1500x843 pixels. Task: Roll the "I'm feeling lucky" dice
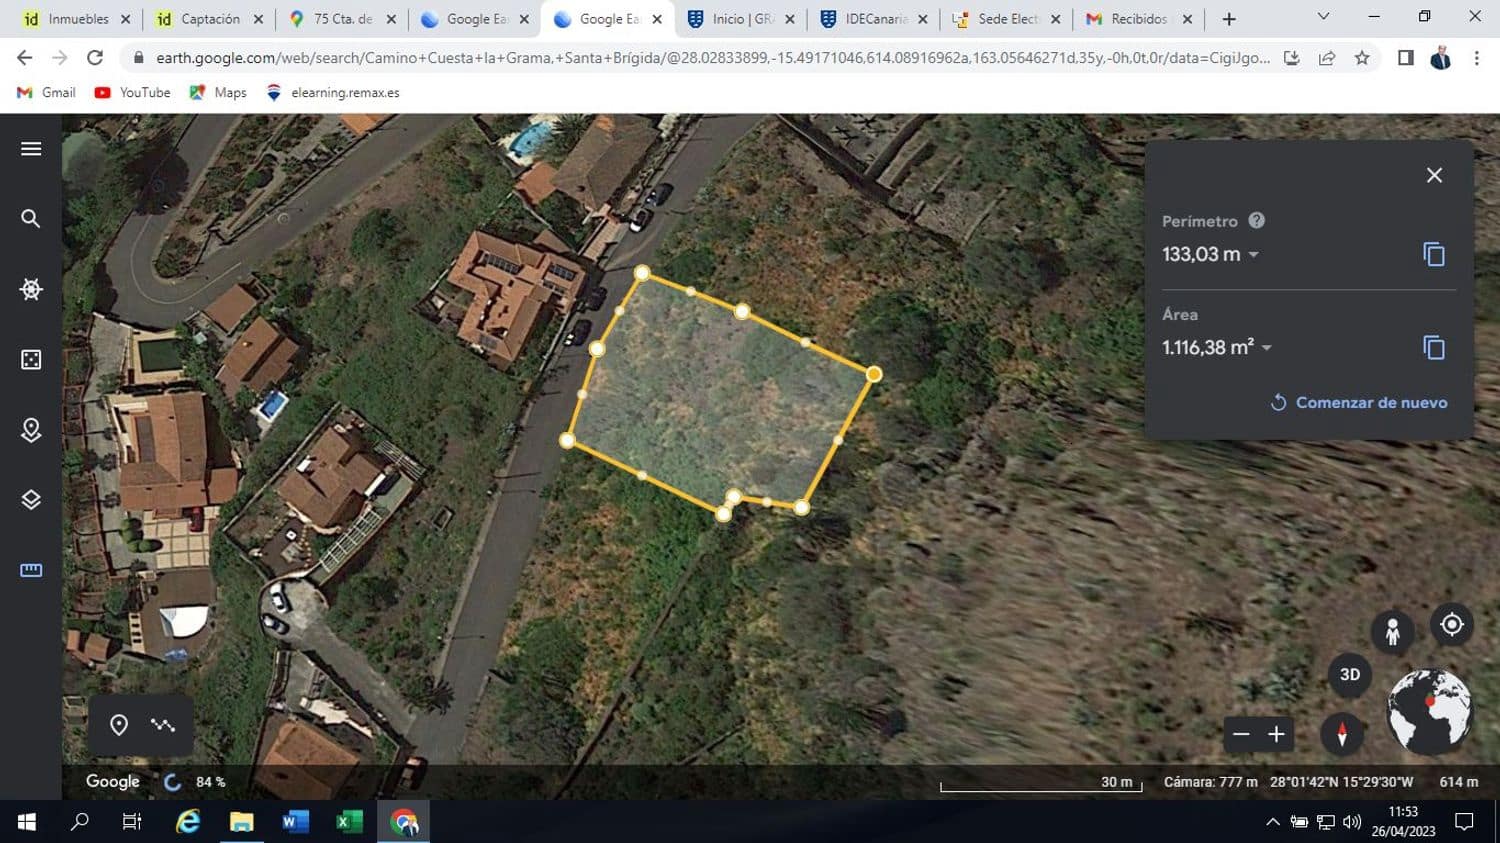tap(30, 359)
